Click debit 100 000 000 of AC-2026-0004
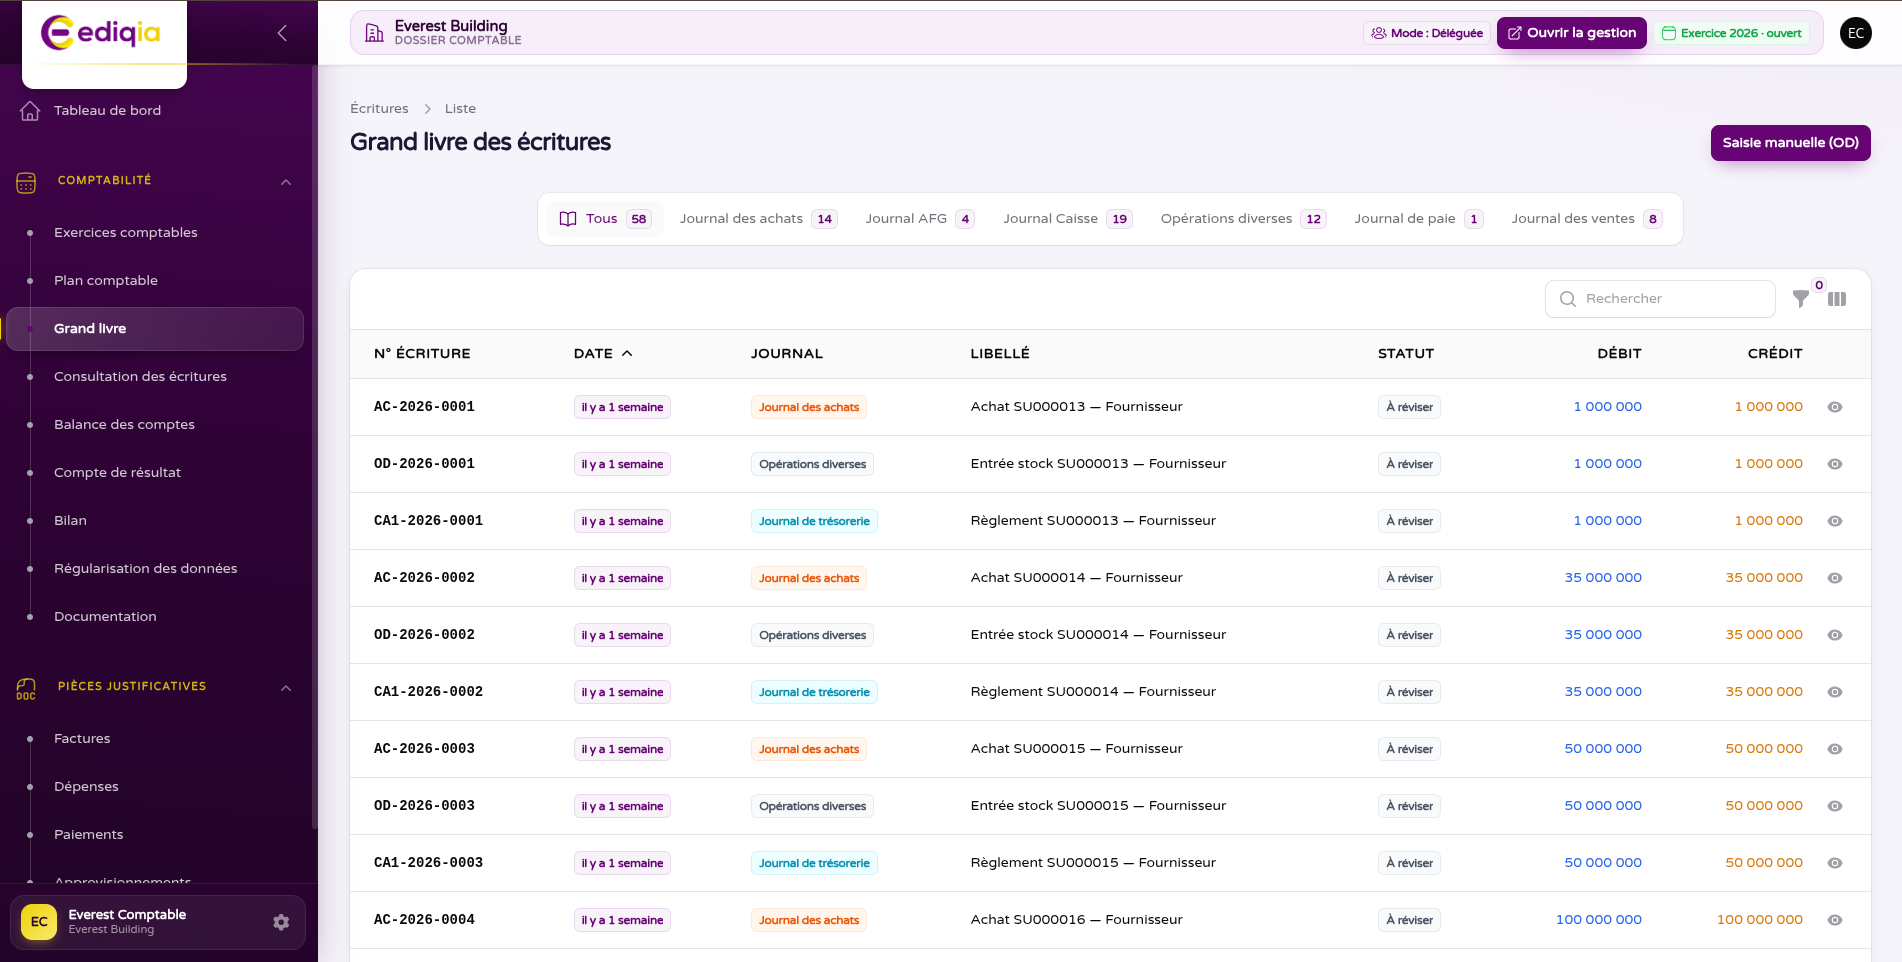The image size is (1902, 962). pyautogui.click(x=1598, y=920)
